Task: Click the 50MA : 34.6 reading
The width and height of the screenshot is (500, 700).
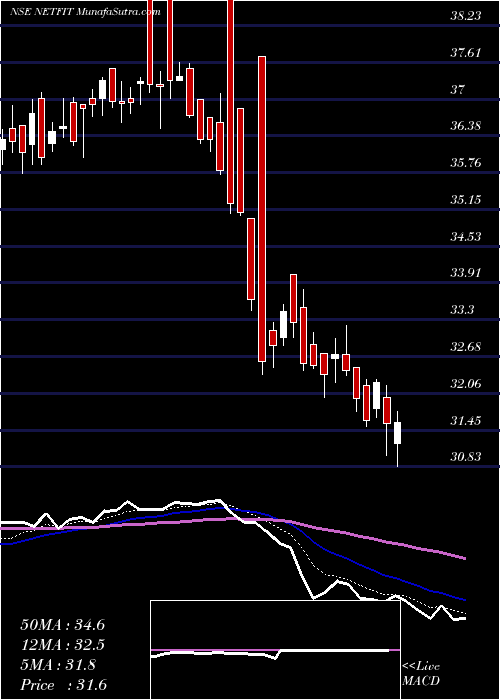Action: [x=62, y=625]
